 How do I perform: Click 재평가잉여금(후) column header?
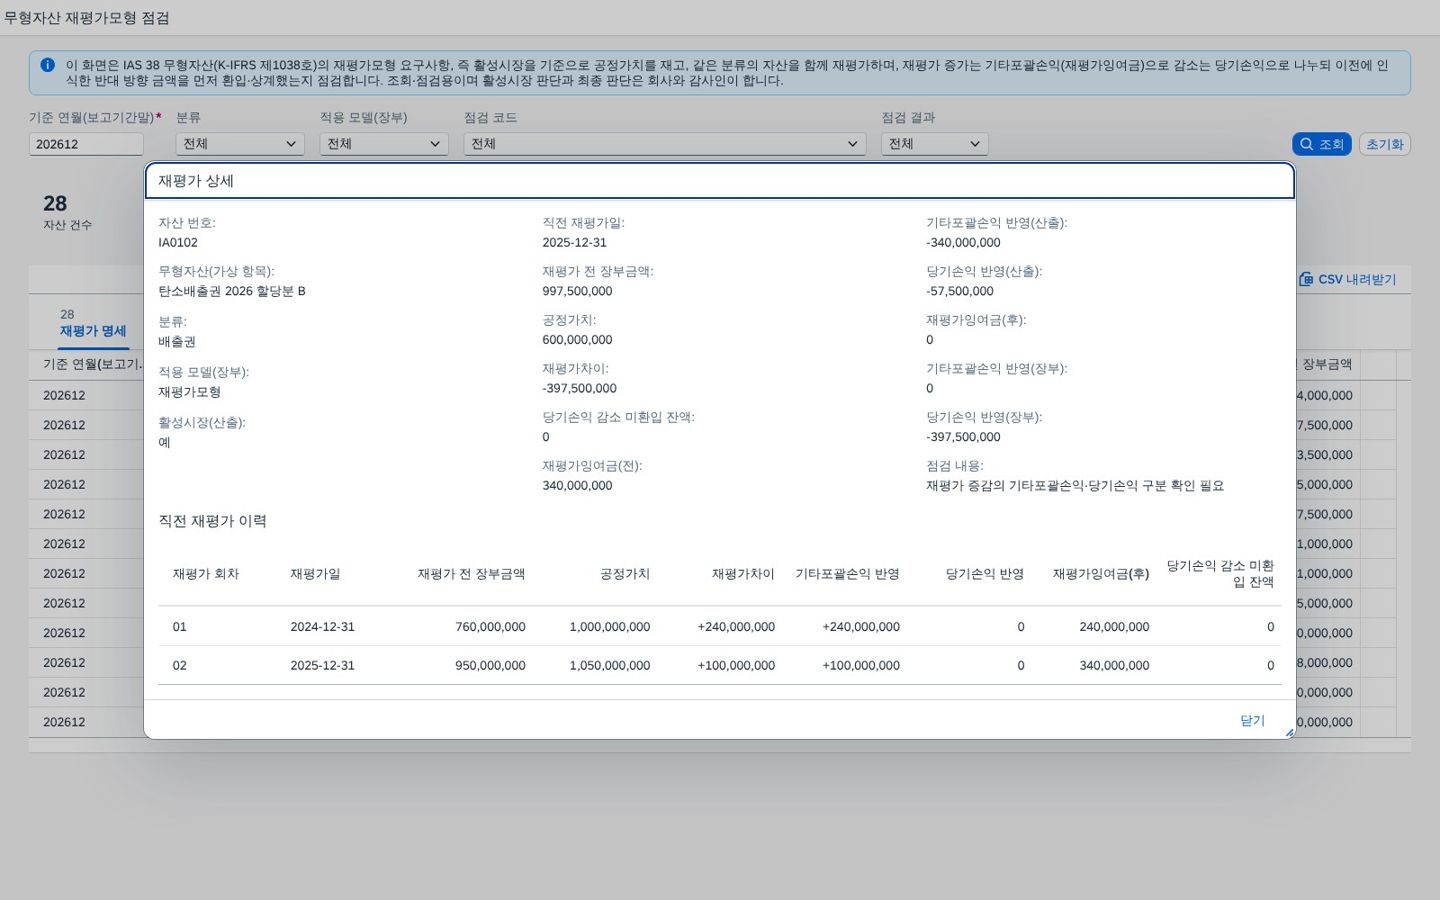click(x=1100, y=574)
